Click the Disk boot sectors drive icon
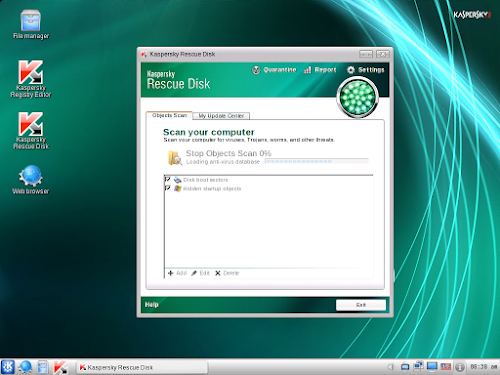The width and height of the screenshot is (500, 375). pyautogui.click(x=178, y=180)
